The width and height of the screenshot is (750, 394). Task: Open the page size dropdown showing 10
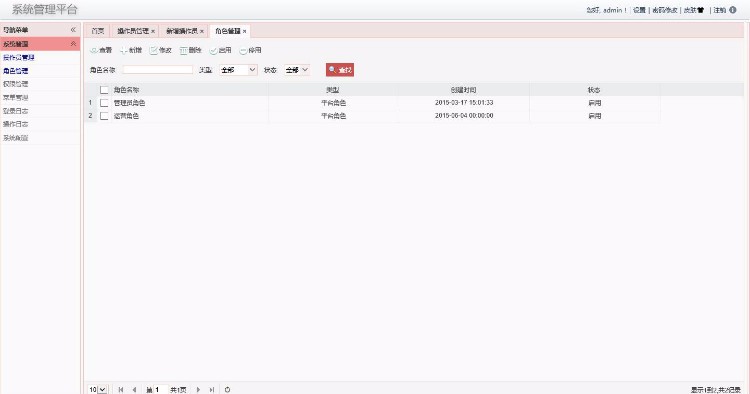98,390
